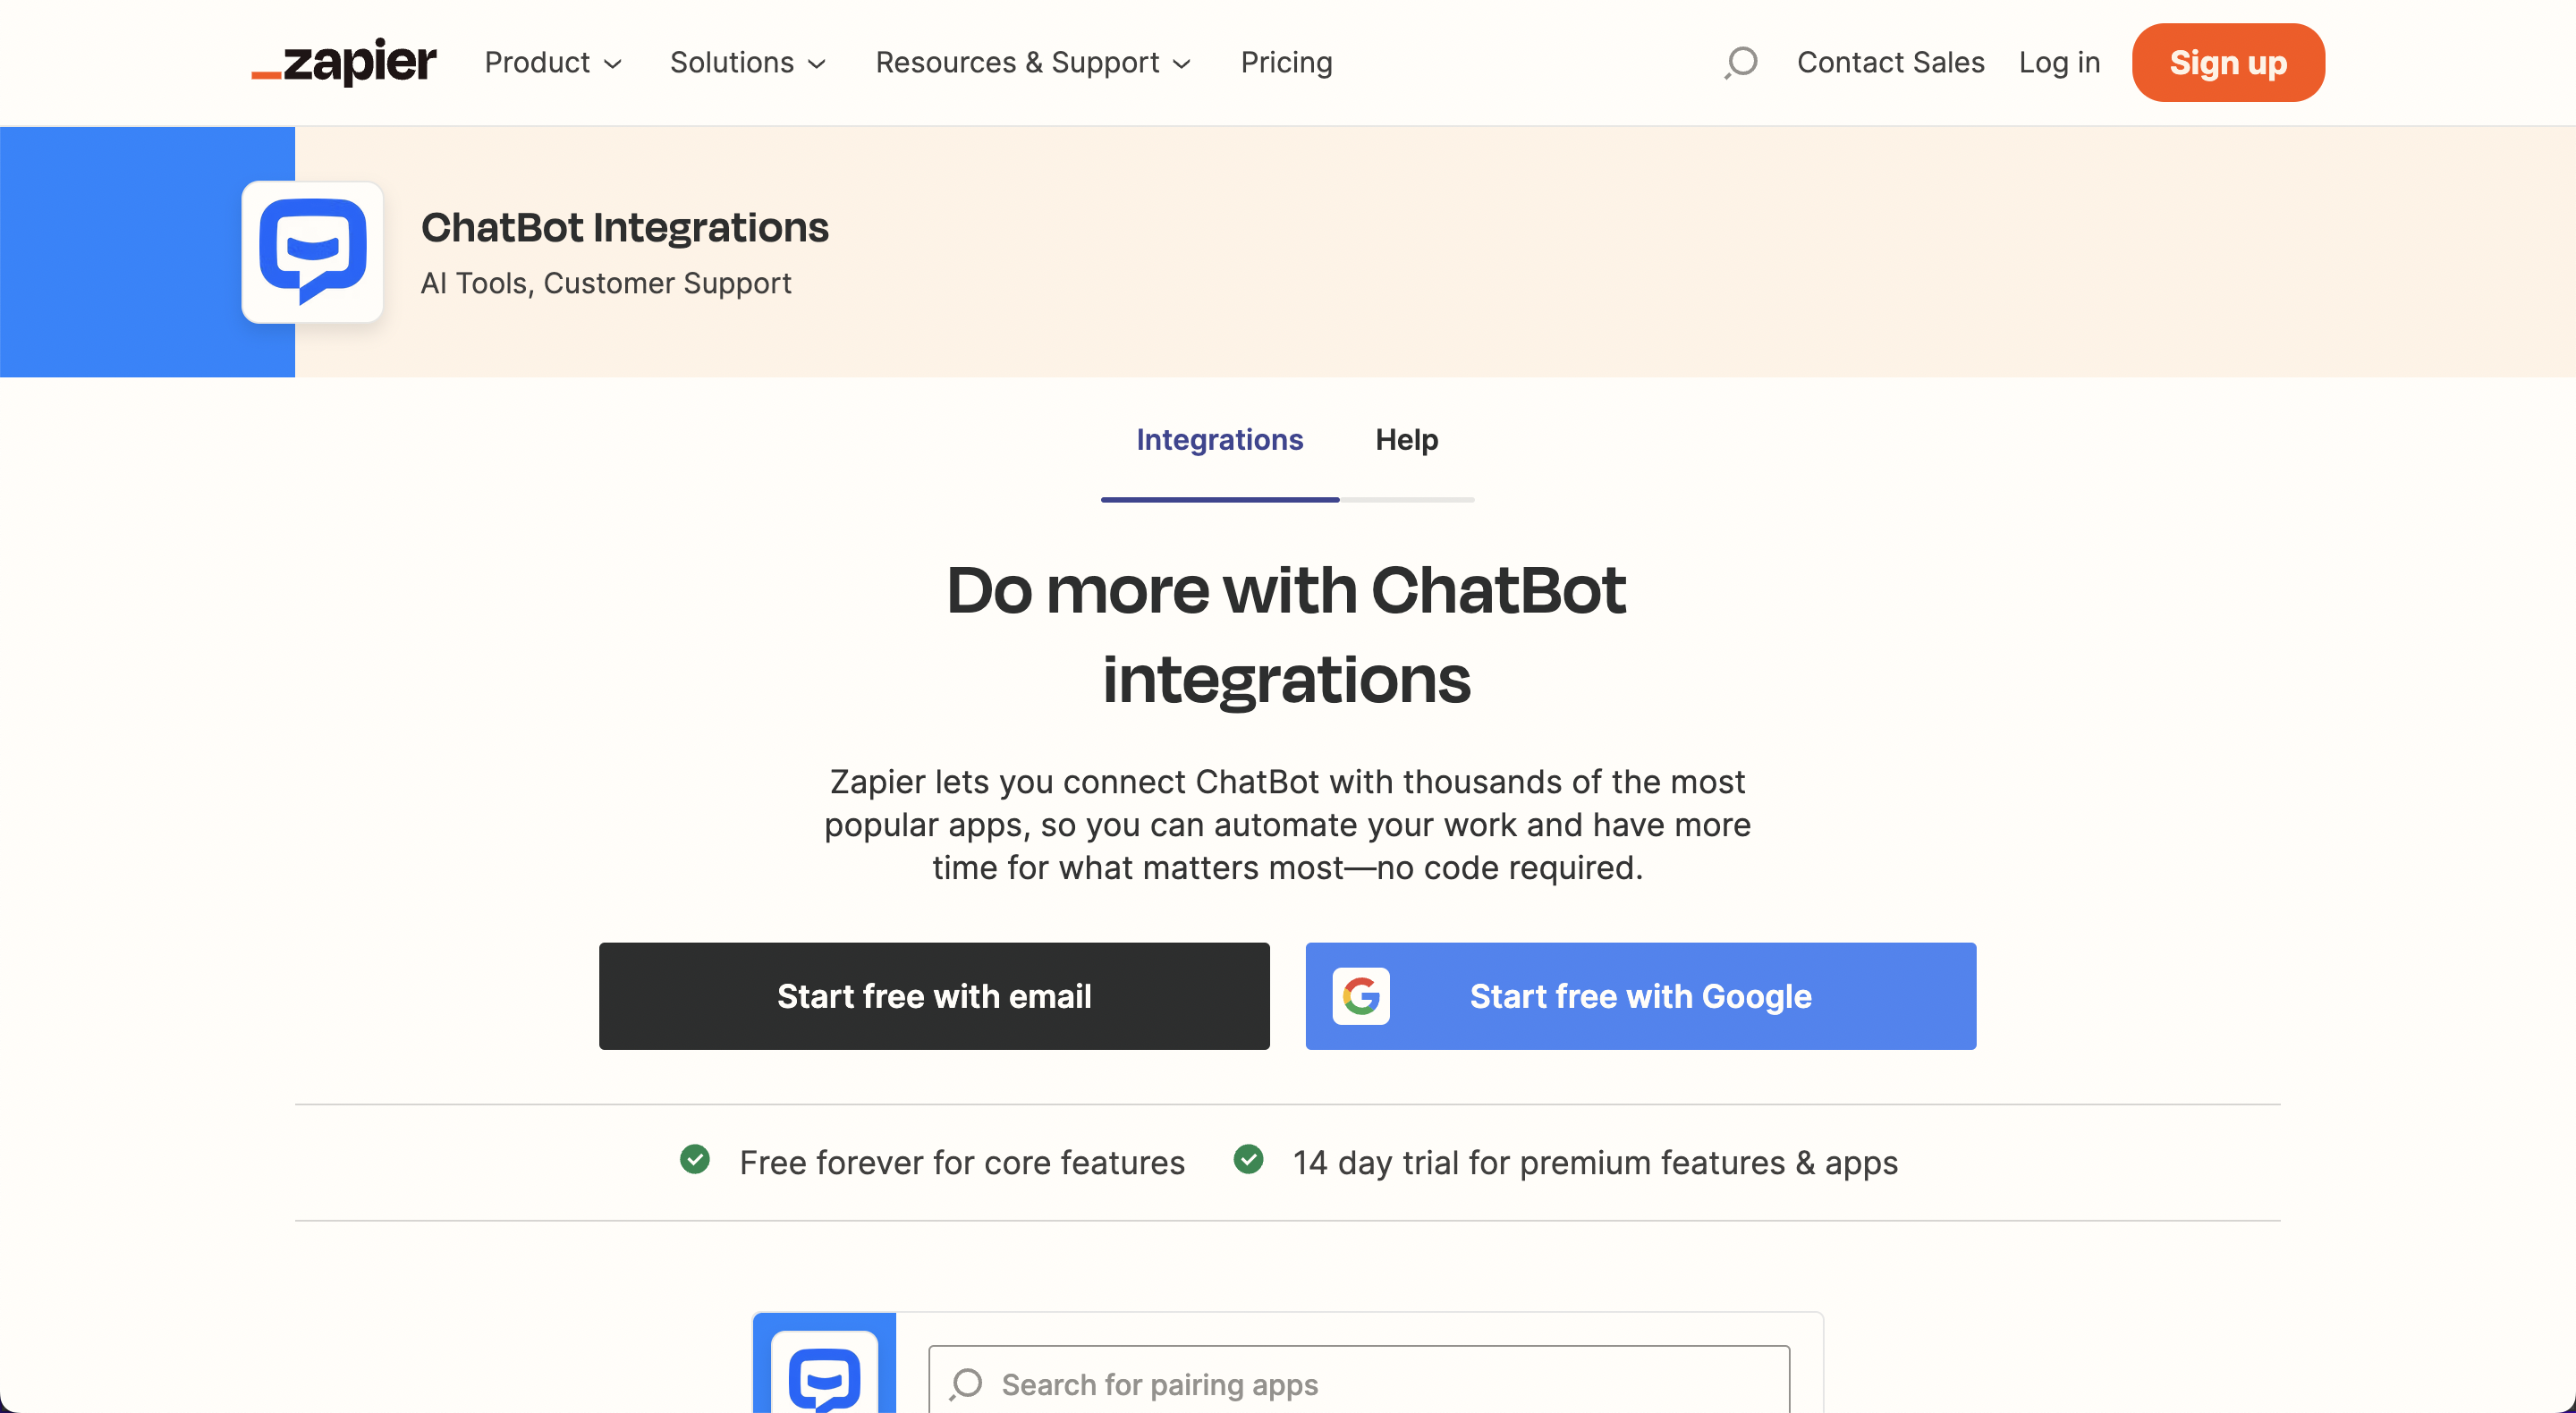Click AI Tools, Customer Support category text

606,283
